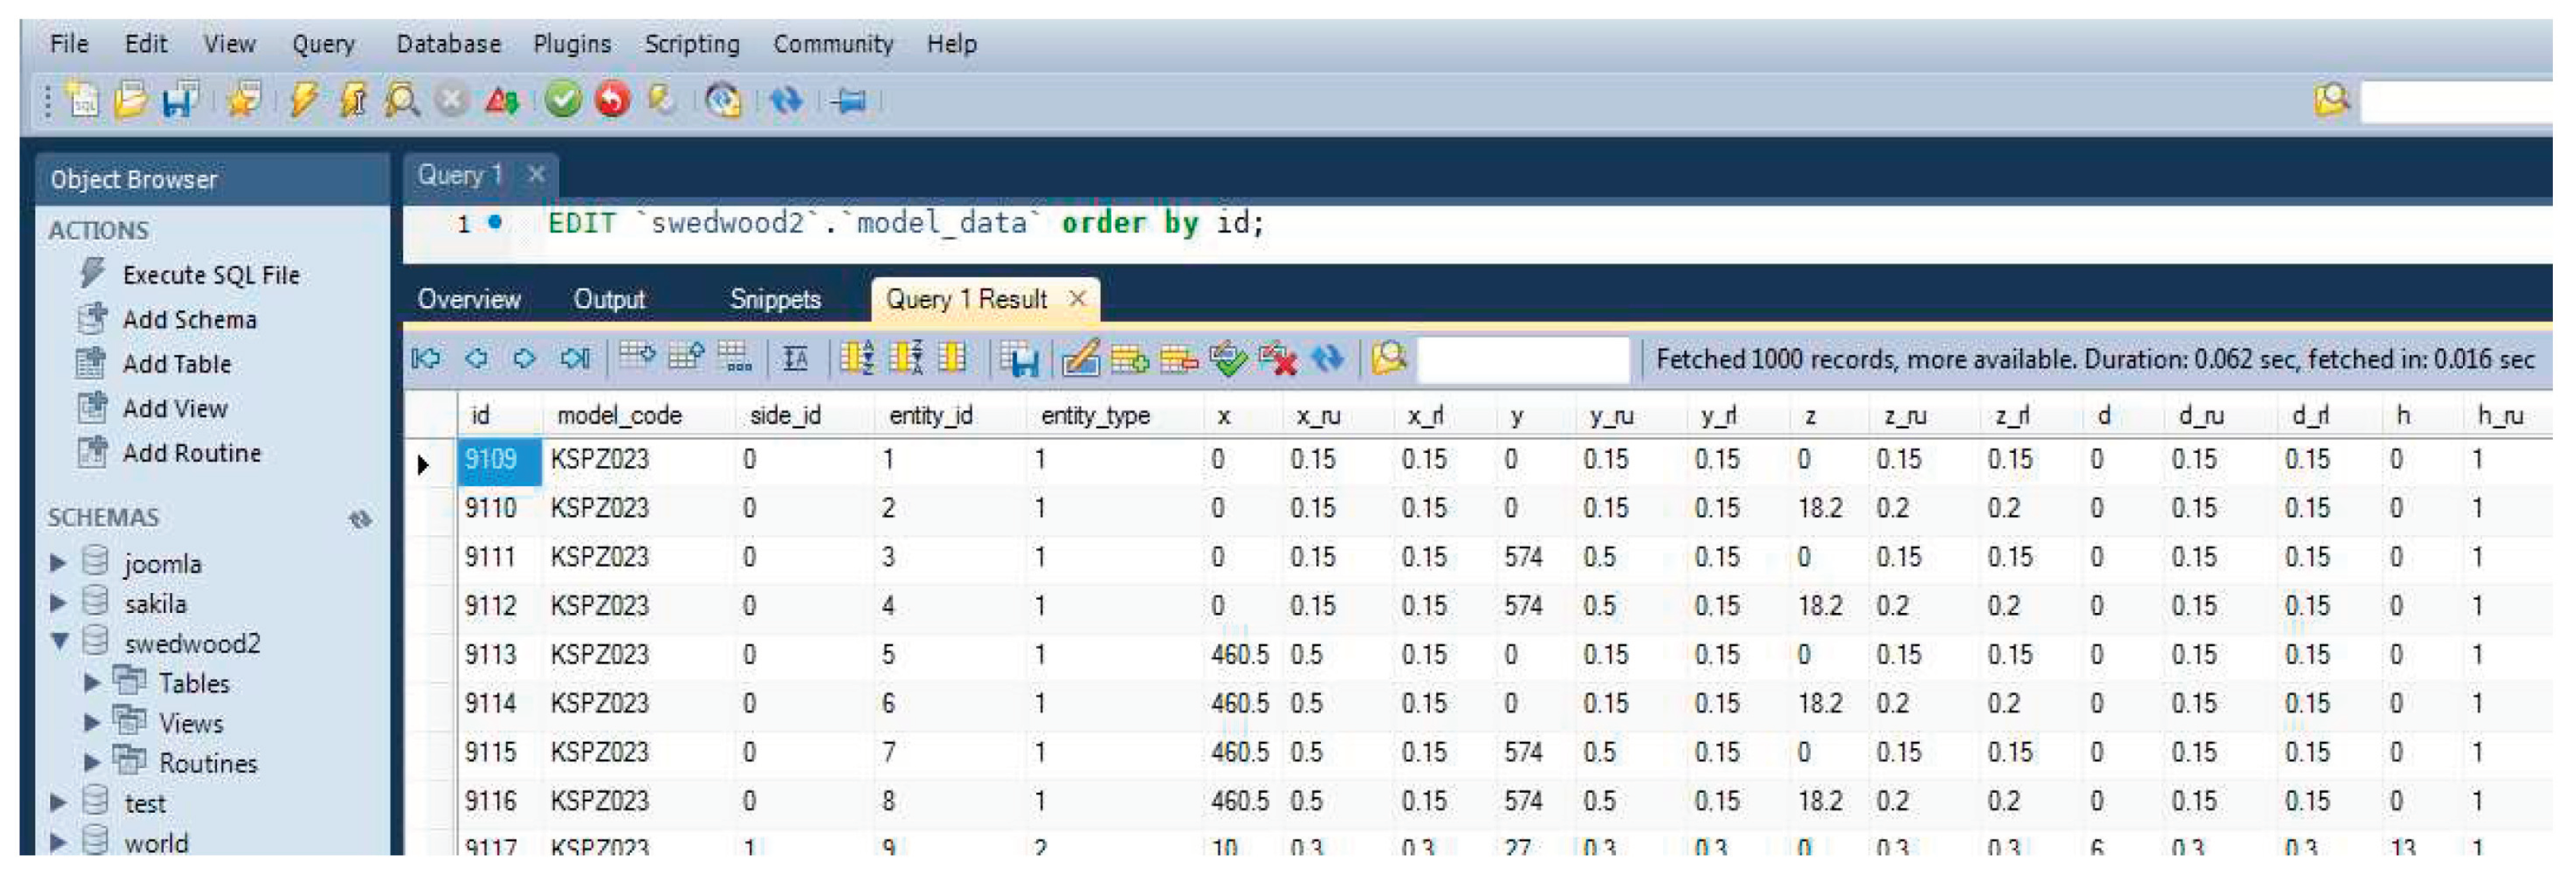Click the sort ascending column icon
This screenshot has height=892, width=2576.
(857, 358)
